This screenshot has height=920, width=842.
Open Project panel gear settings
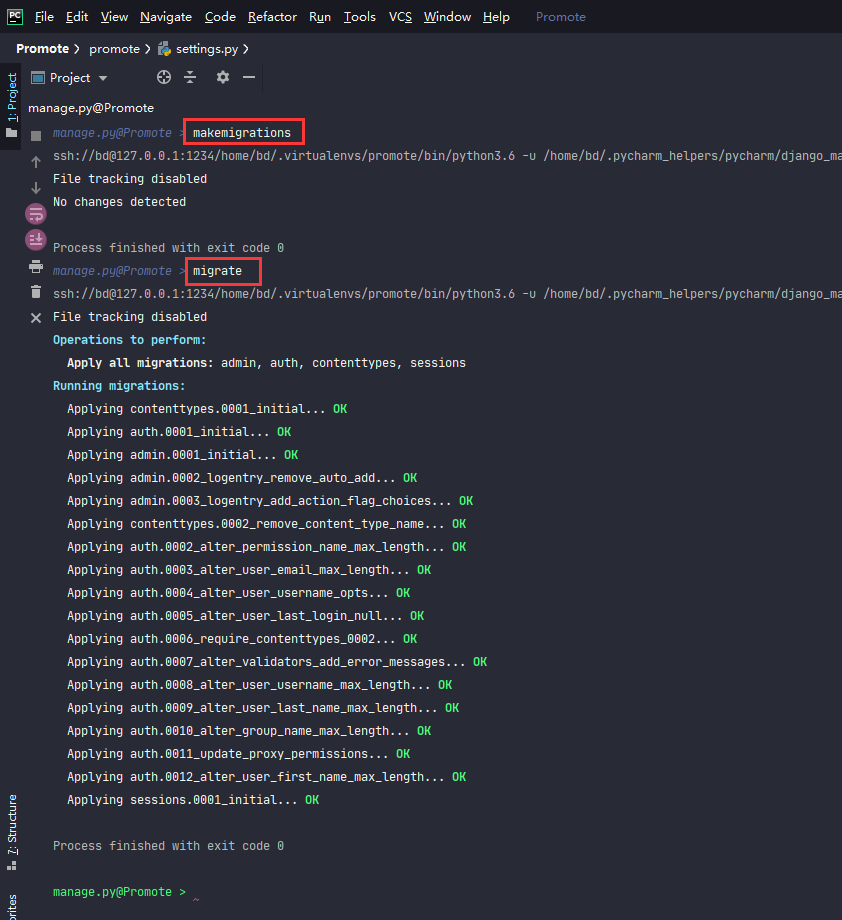(x=222, y=77)
